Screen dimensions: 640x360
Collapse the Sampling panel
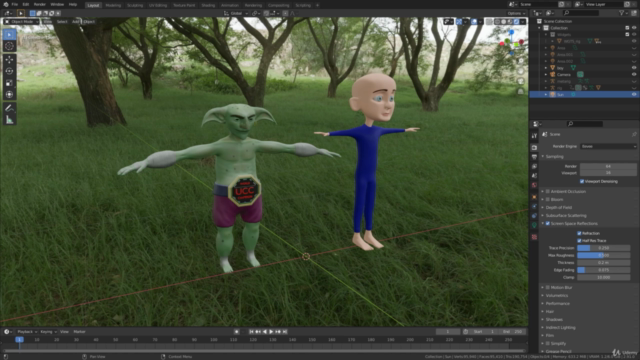click(543, 157)
